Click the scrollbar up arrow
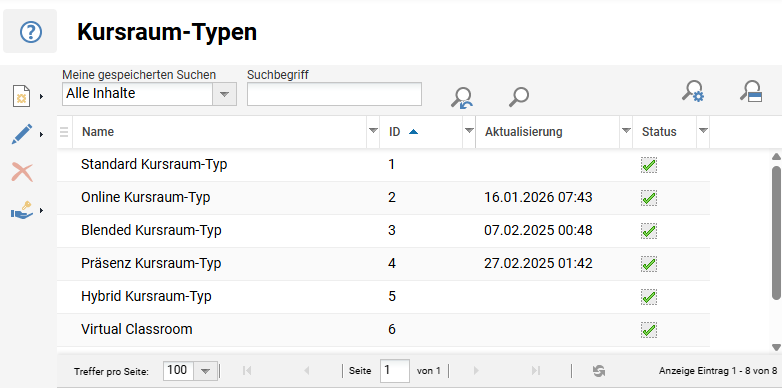The width and height of the screenshot is (782, 388). tap(776, 157)
